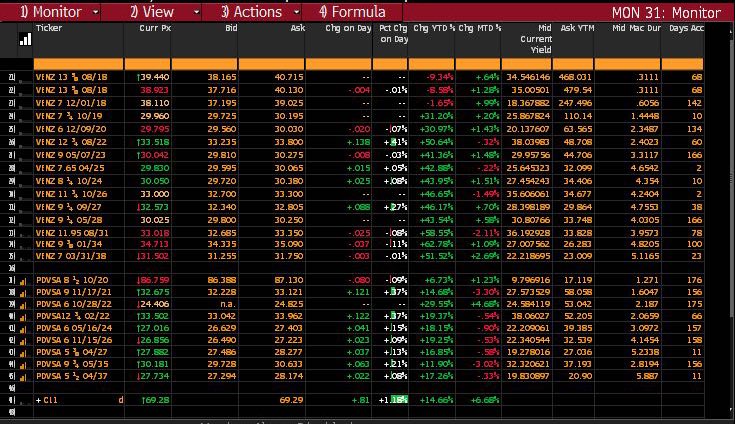This screenshot has width=735, height=424.
Task: Sort by the Ticker column header
Action: (x=49, y=28)
